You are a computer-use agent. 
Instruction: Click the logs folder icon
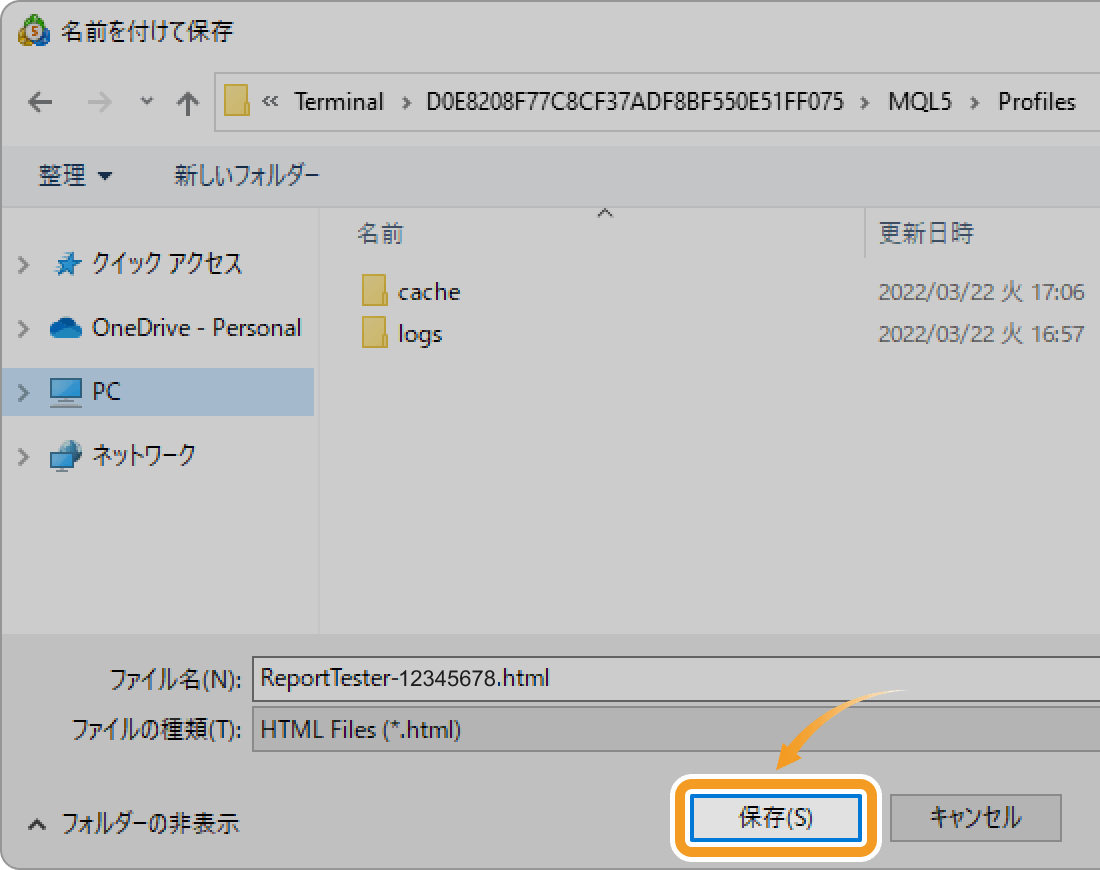coord(375,332)
